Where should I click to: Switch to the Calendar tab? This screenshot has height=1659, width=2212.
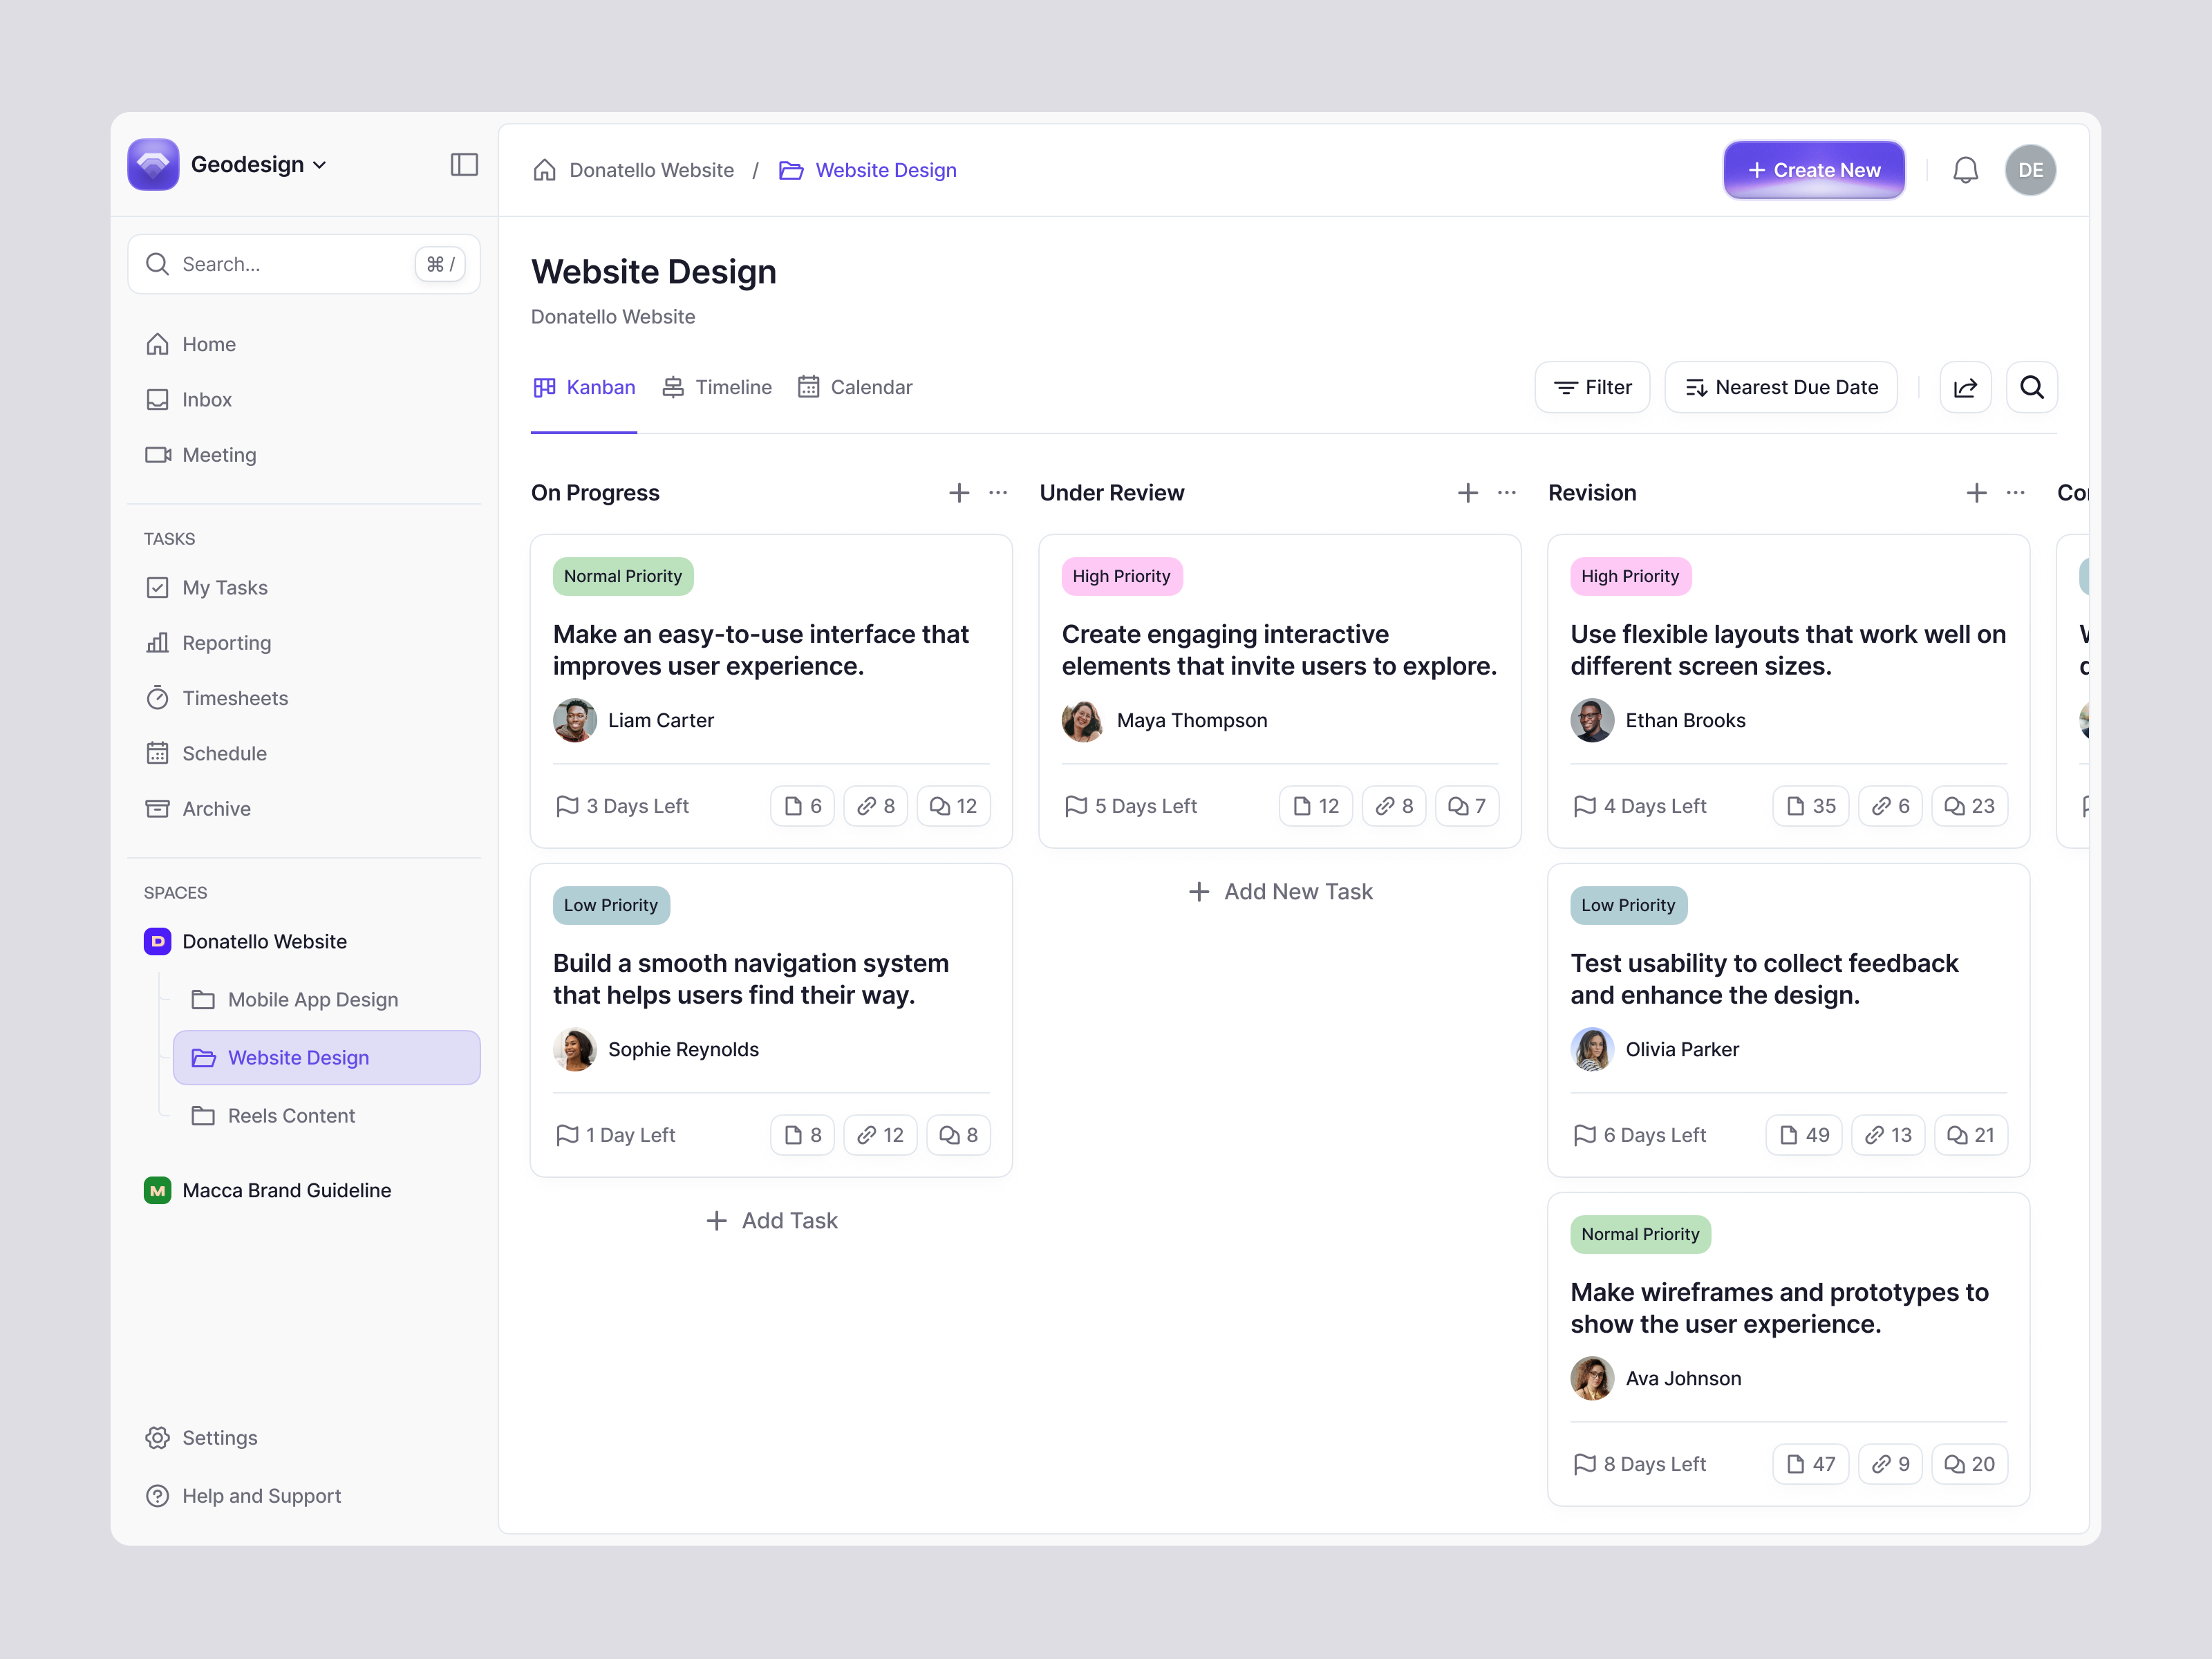[x=855, y=387]
